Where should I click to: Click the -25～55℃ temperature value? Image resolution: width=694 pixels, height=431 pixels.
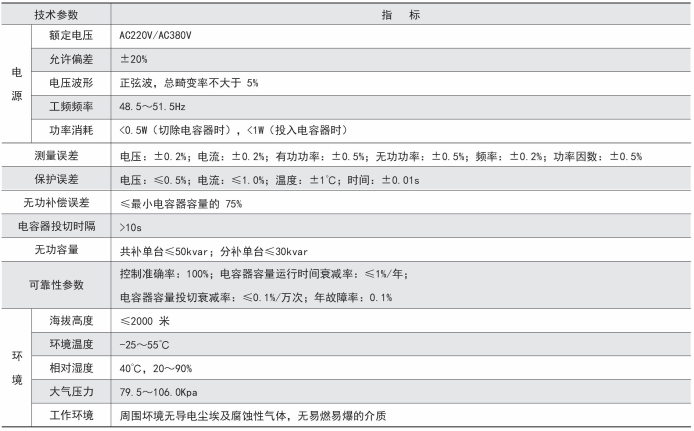click(x=147, y=344)
